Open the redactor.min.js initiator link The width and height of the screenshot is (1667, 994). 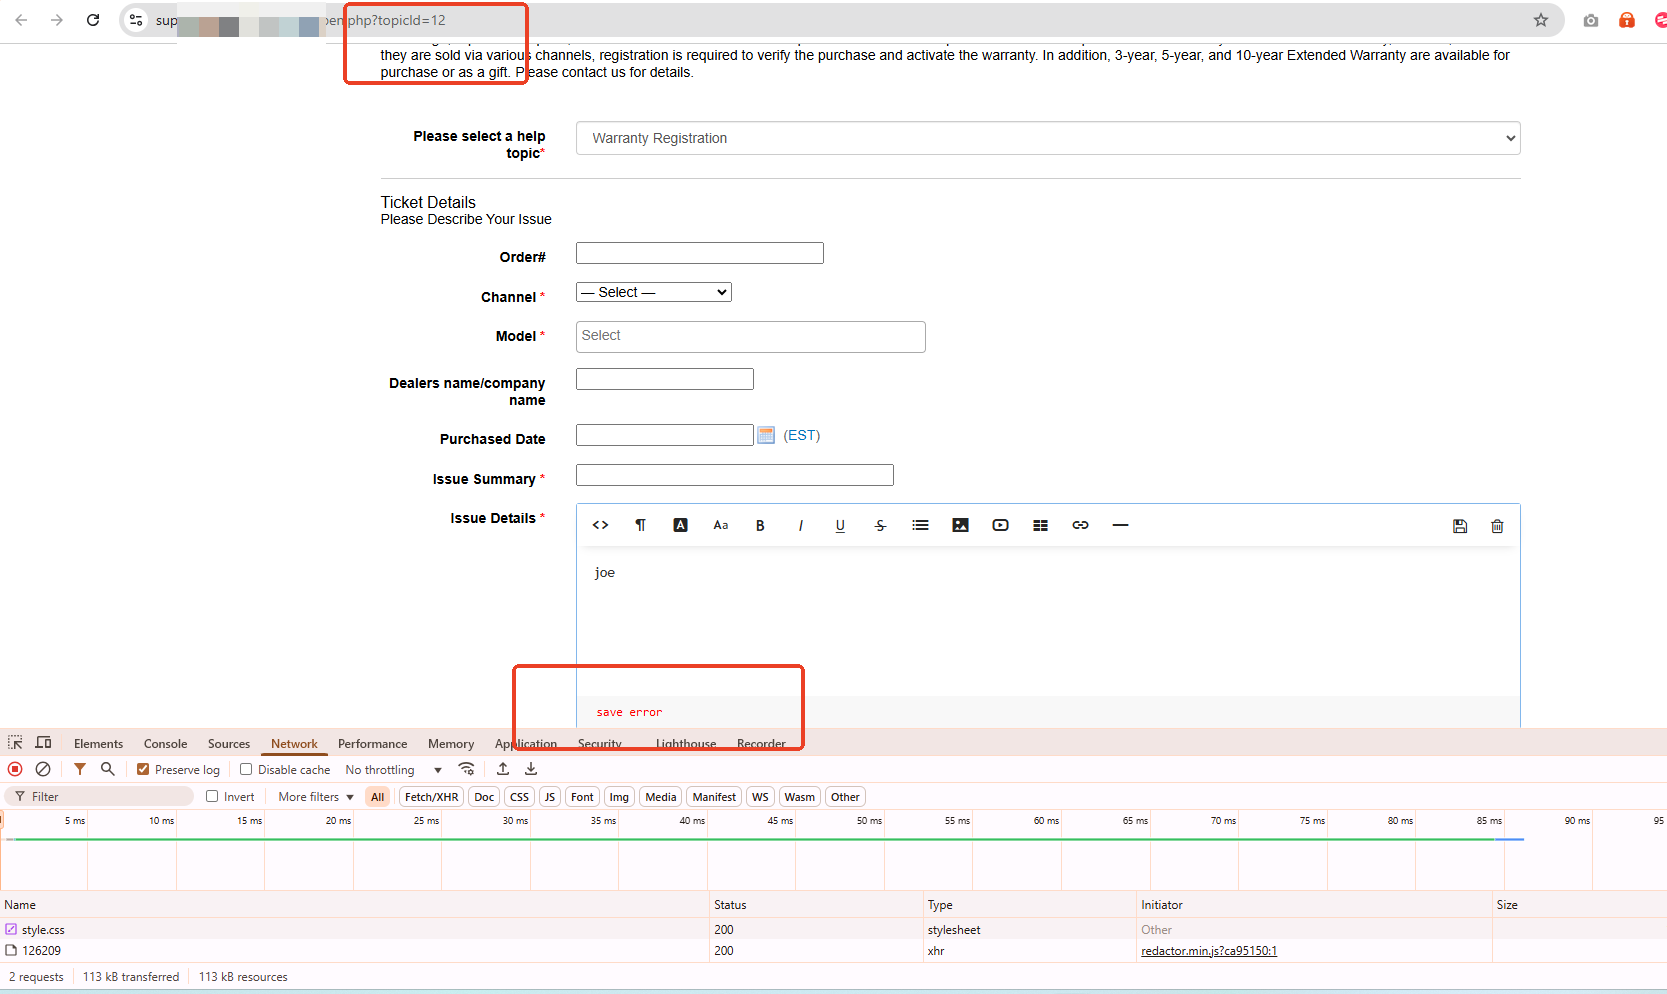pos(1208,951)
